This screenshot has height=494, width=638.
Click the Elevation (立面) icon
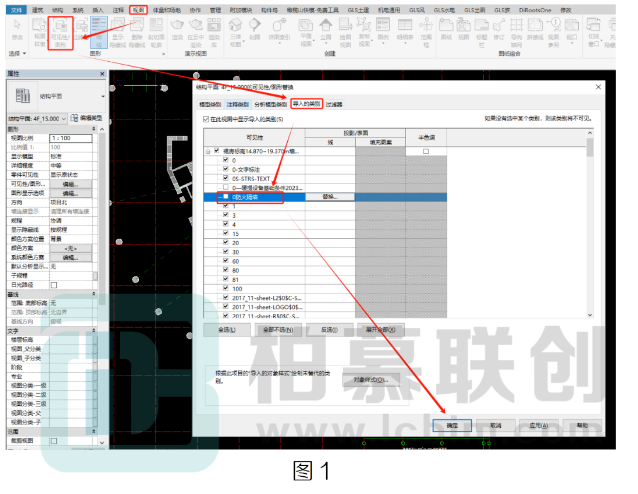coord(326,29)
